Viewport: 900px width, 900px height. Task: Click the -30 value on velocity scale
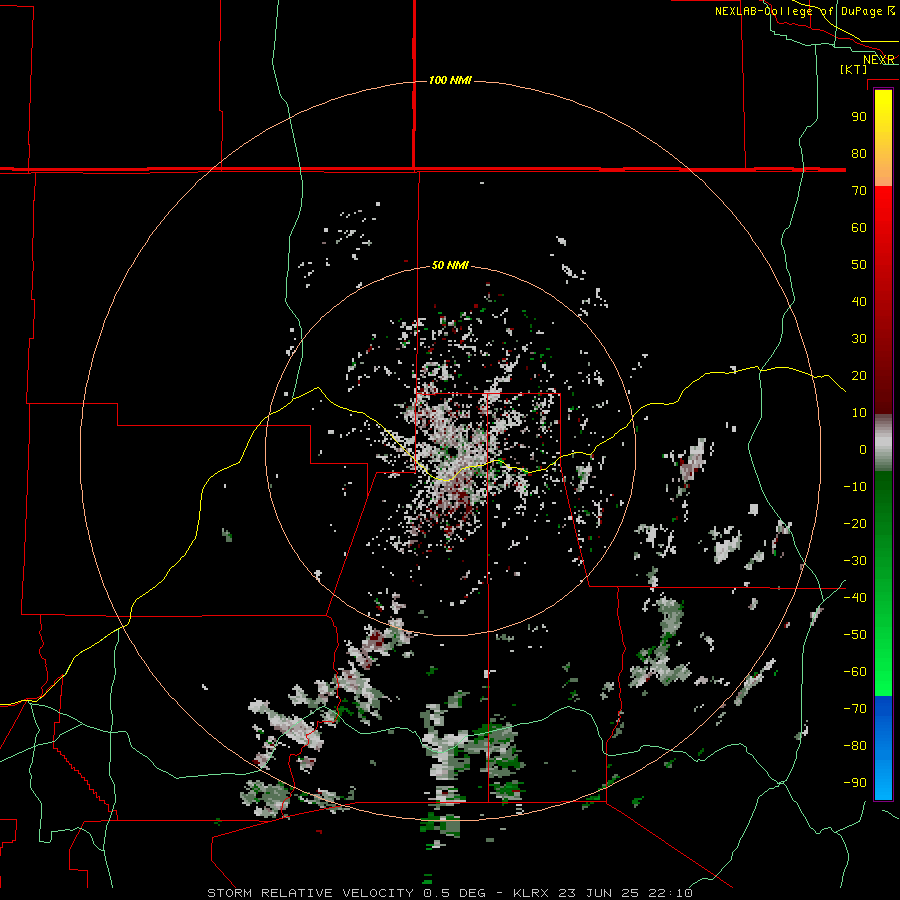tap(855, 561)
